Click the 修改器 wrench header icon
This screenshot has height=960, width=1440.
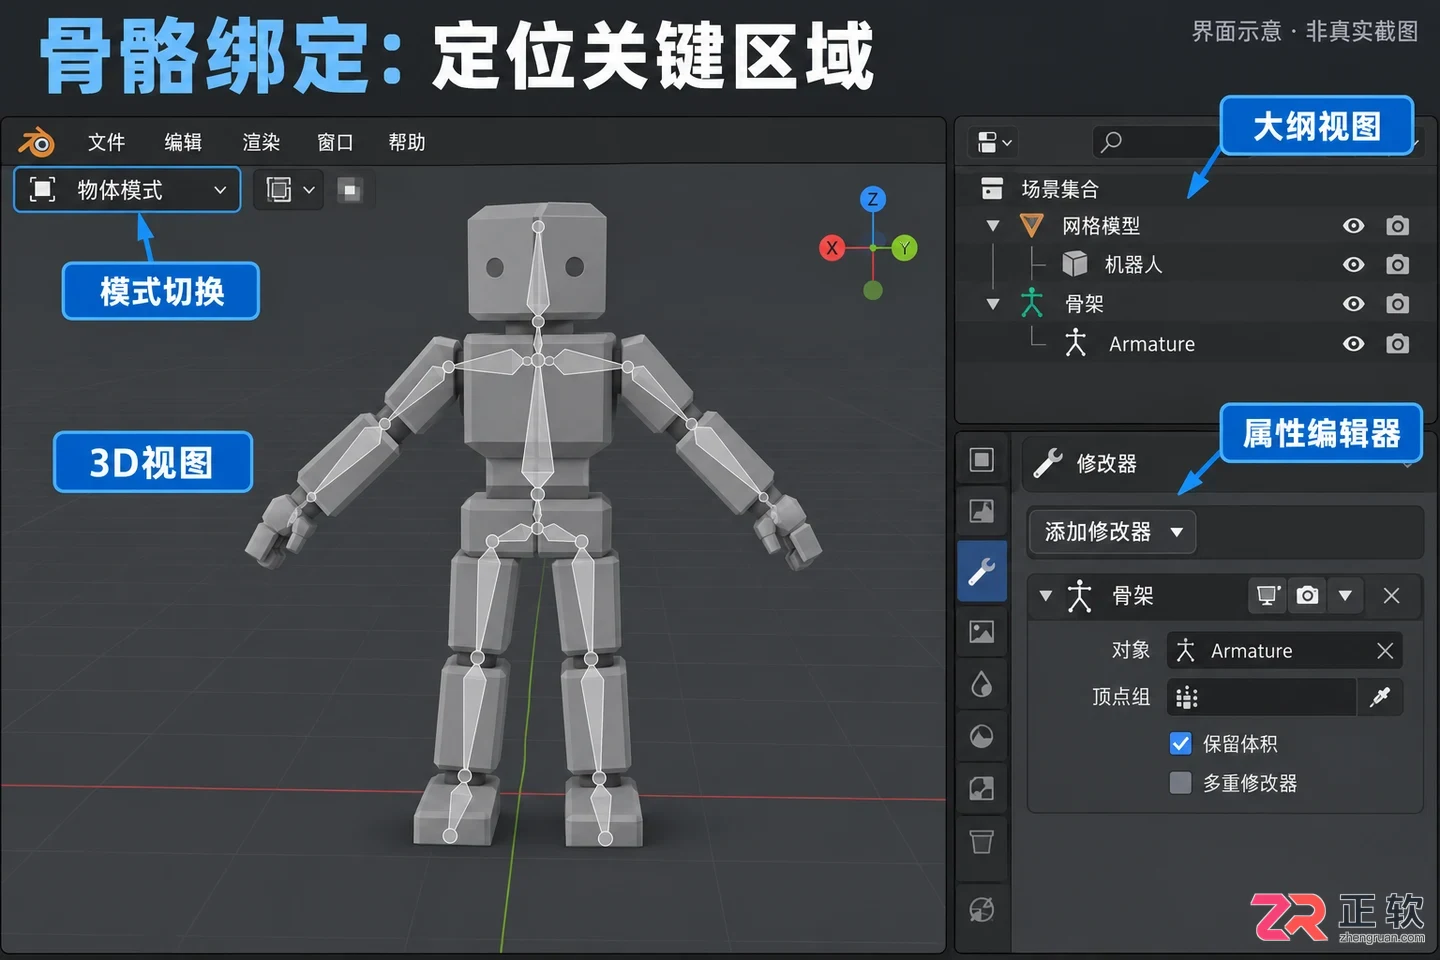coord(1048,463)
